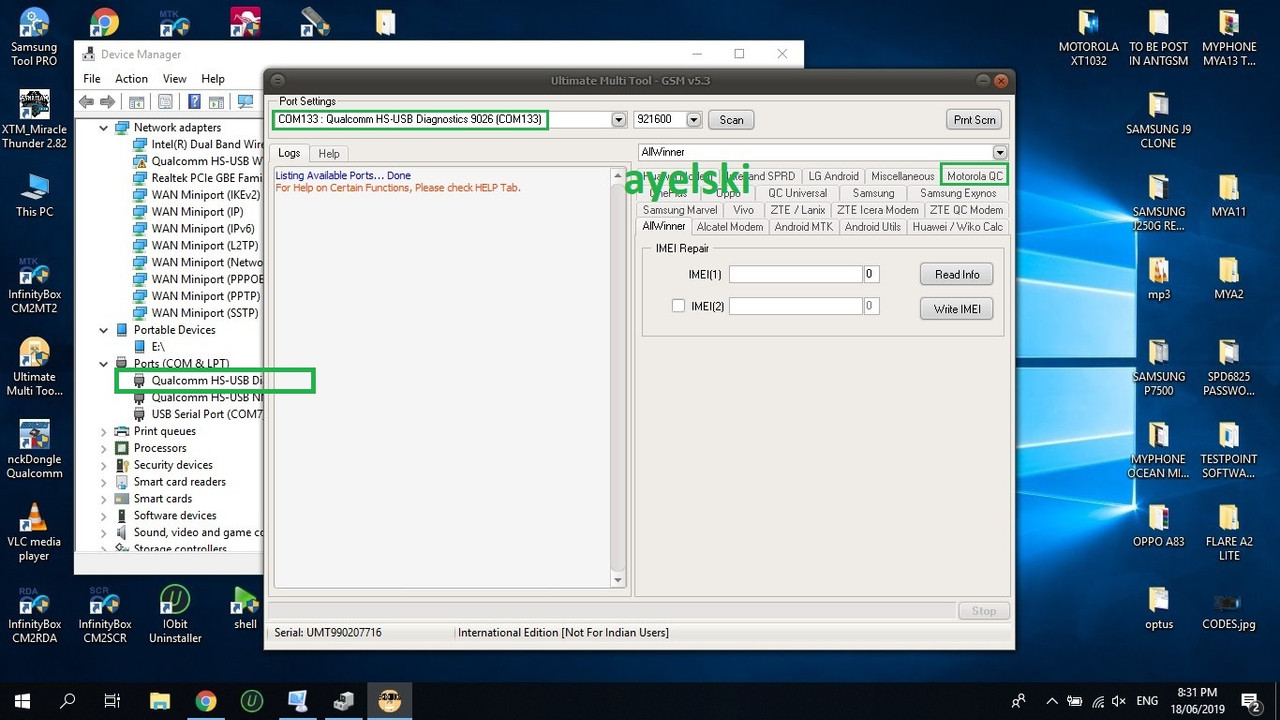Switch to the QC Universal tab
This screenshot has height=720, width=1280.
click(797, 193)
